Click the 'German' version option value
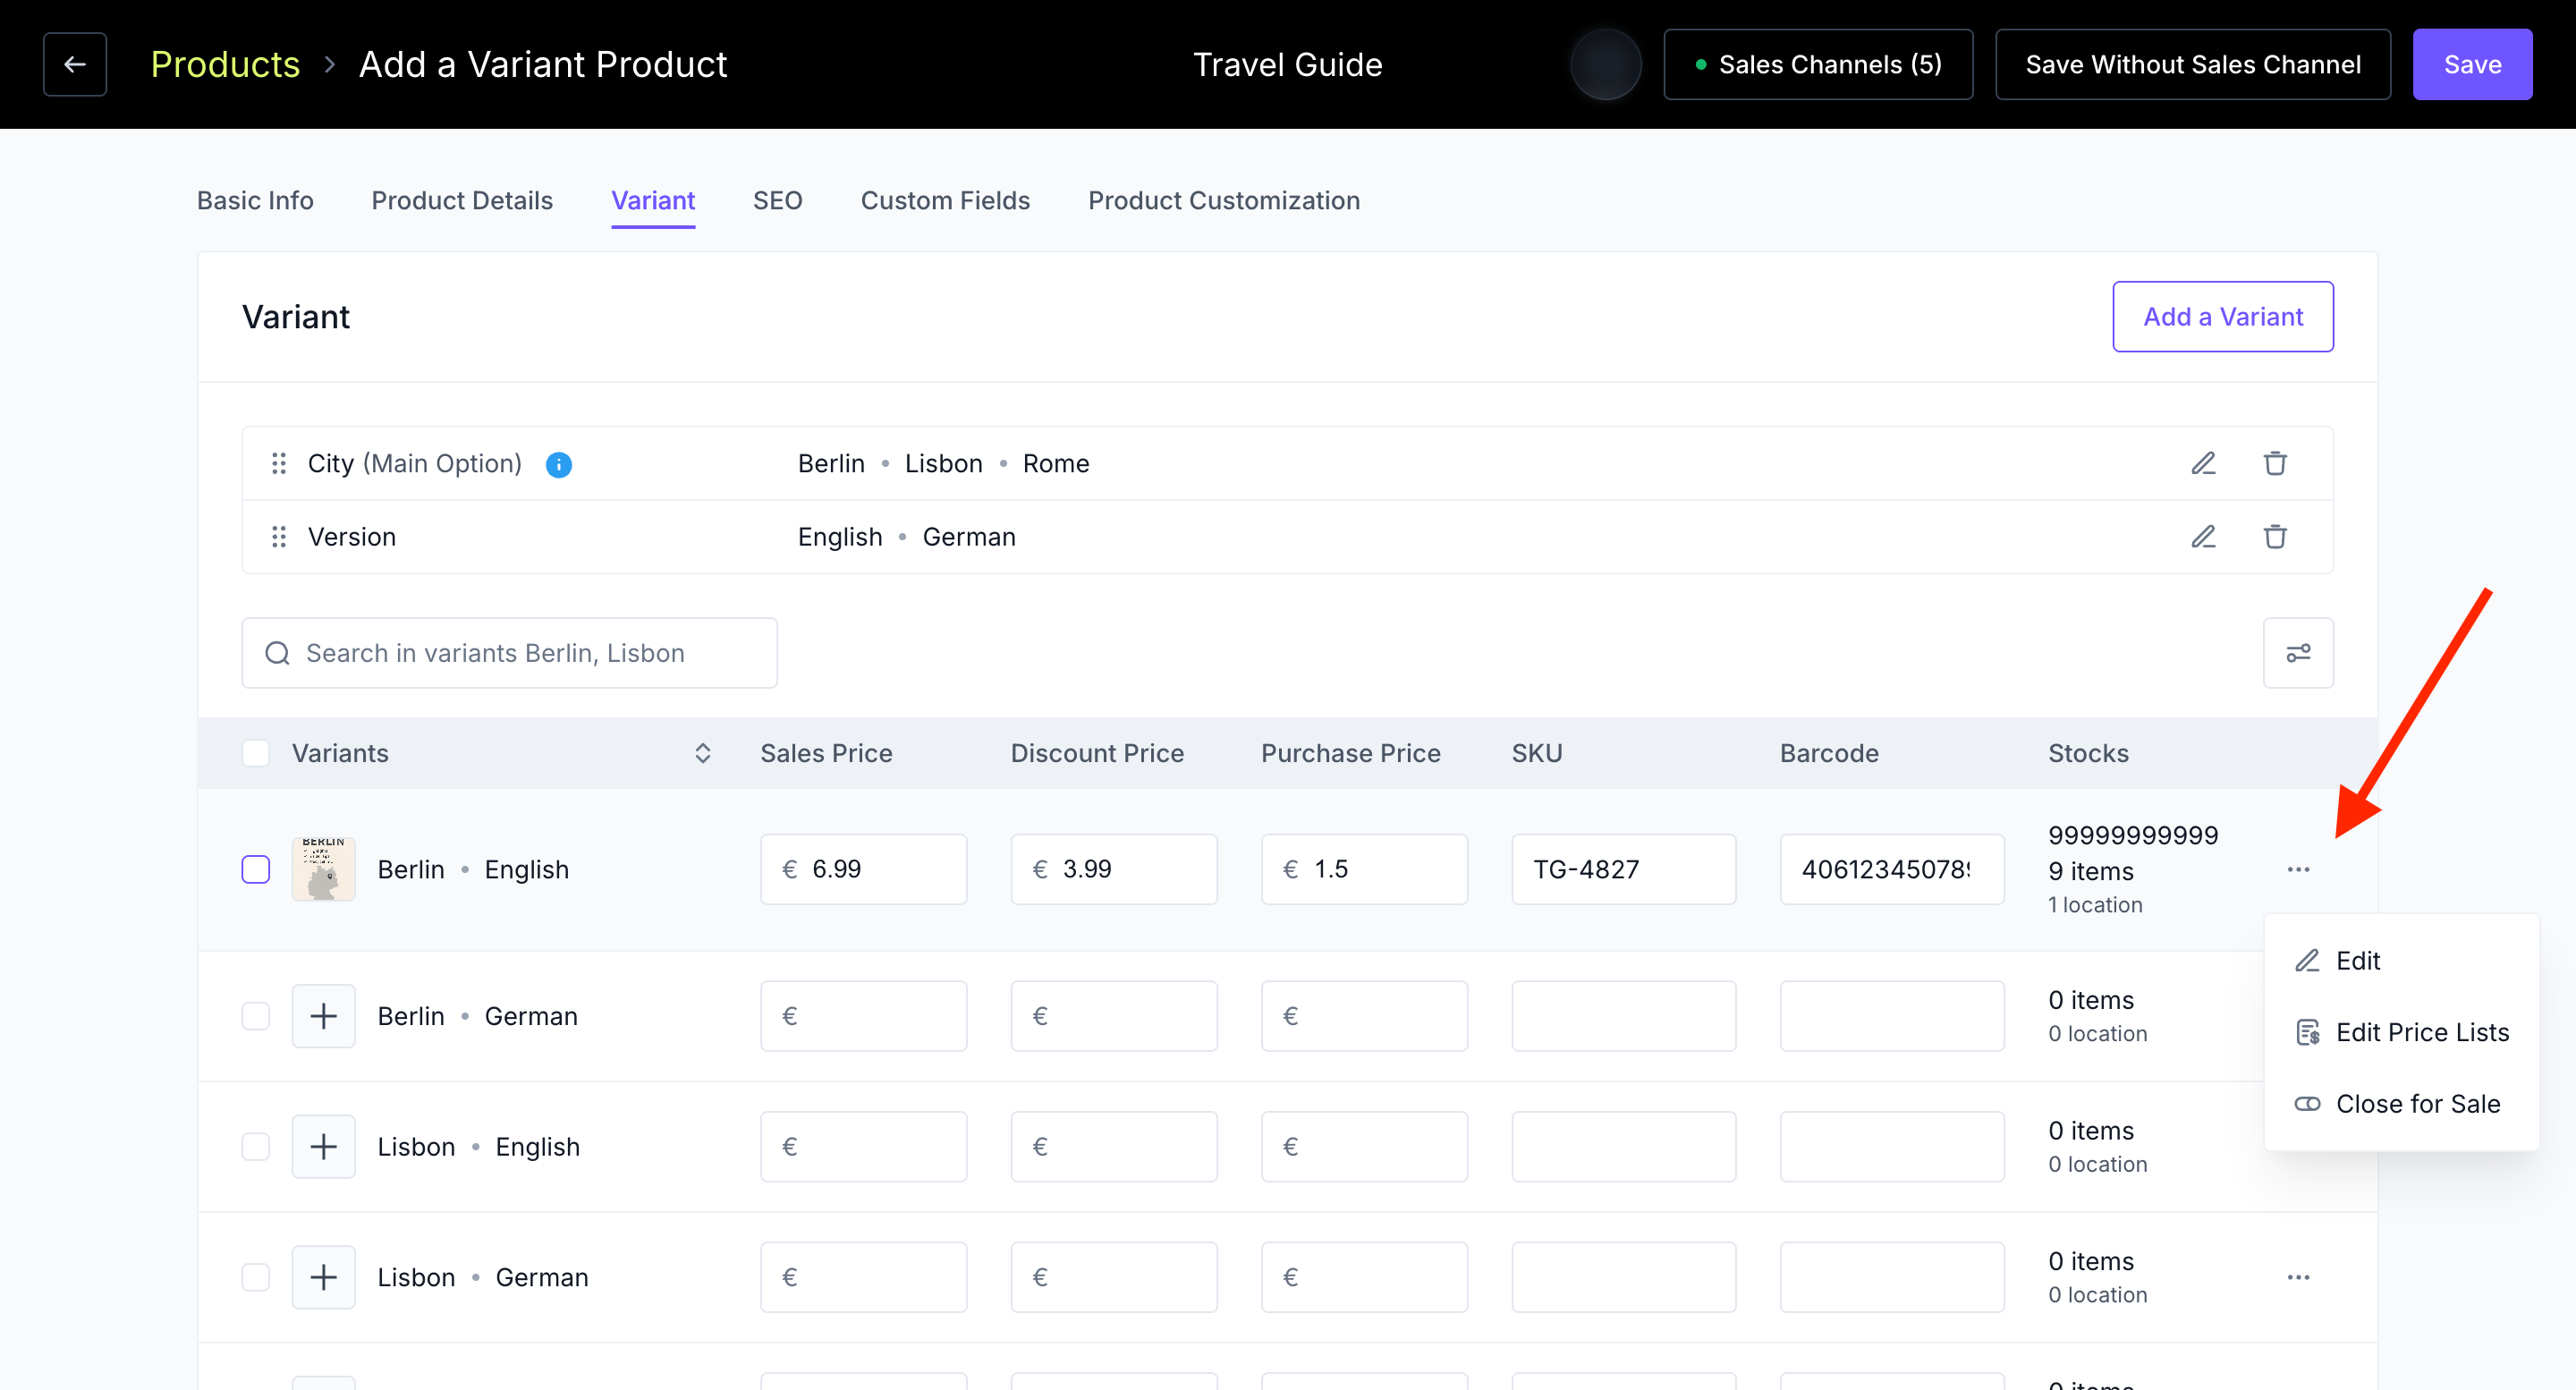Screen dimensions: 2576x1390 click(969, 537)
